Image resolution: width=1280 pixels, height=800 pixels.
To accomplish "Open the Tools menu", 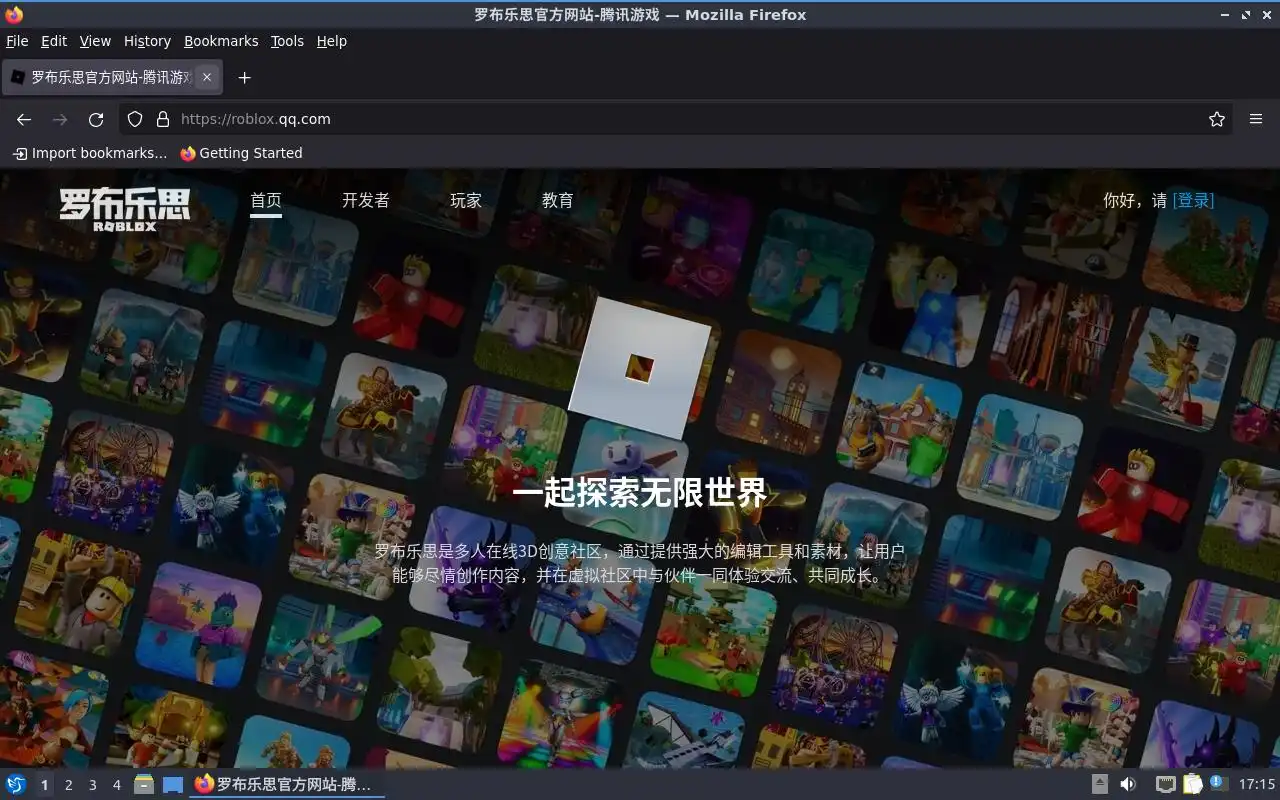I will 287,41.
